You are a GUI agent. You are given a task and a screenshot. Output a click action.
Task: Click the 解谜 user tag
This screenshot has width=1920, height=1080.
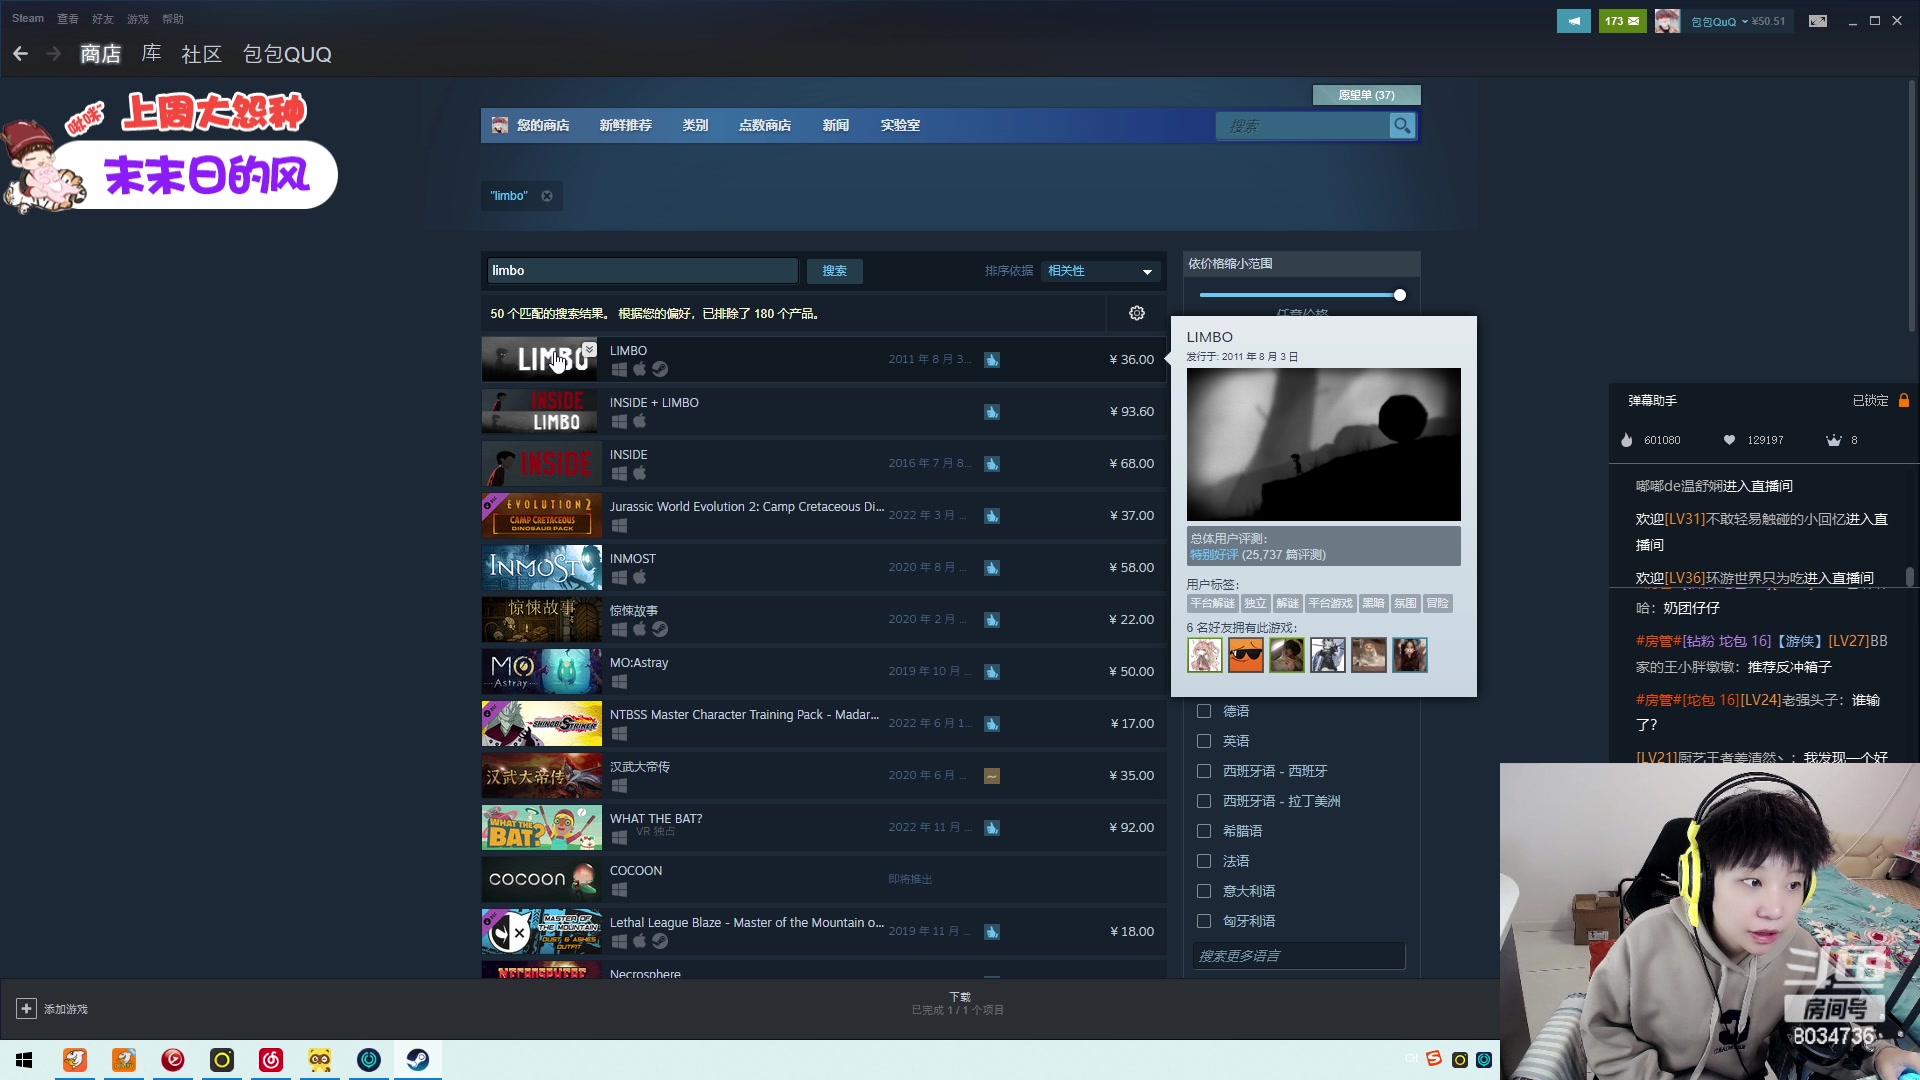click(1287, 604)
